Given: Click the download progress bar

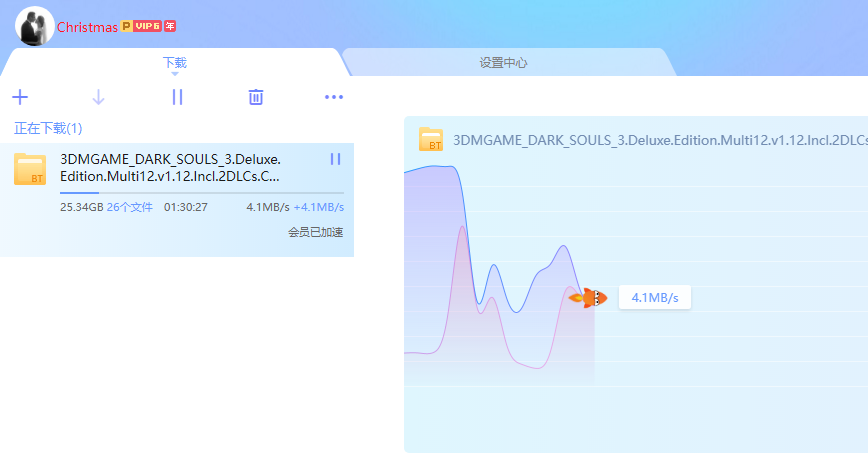Looking at the screenshot, I should point(202,193).
